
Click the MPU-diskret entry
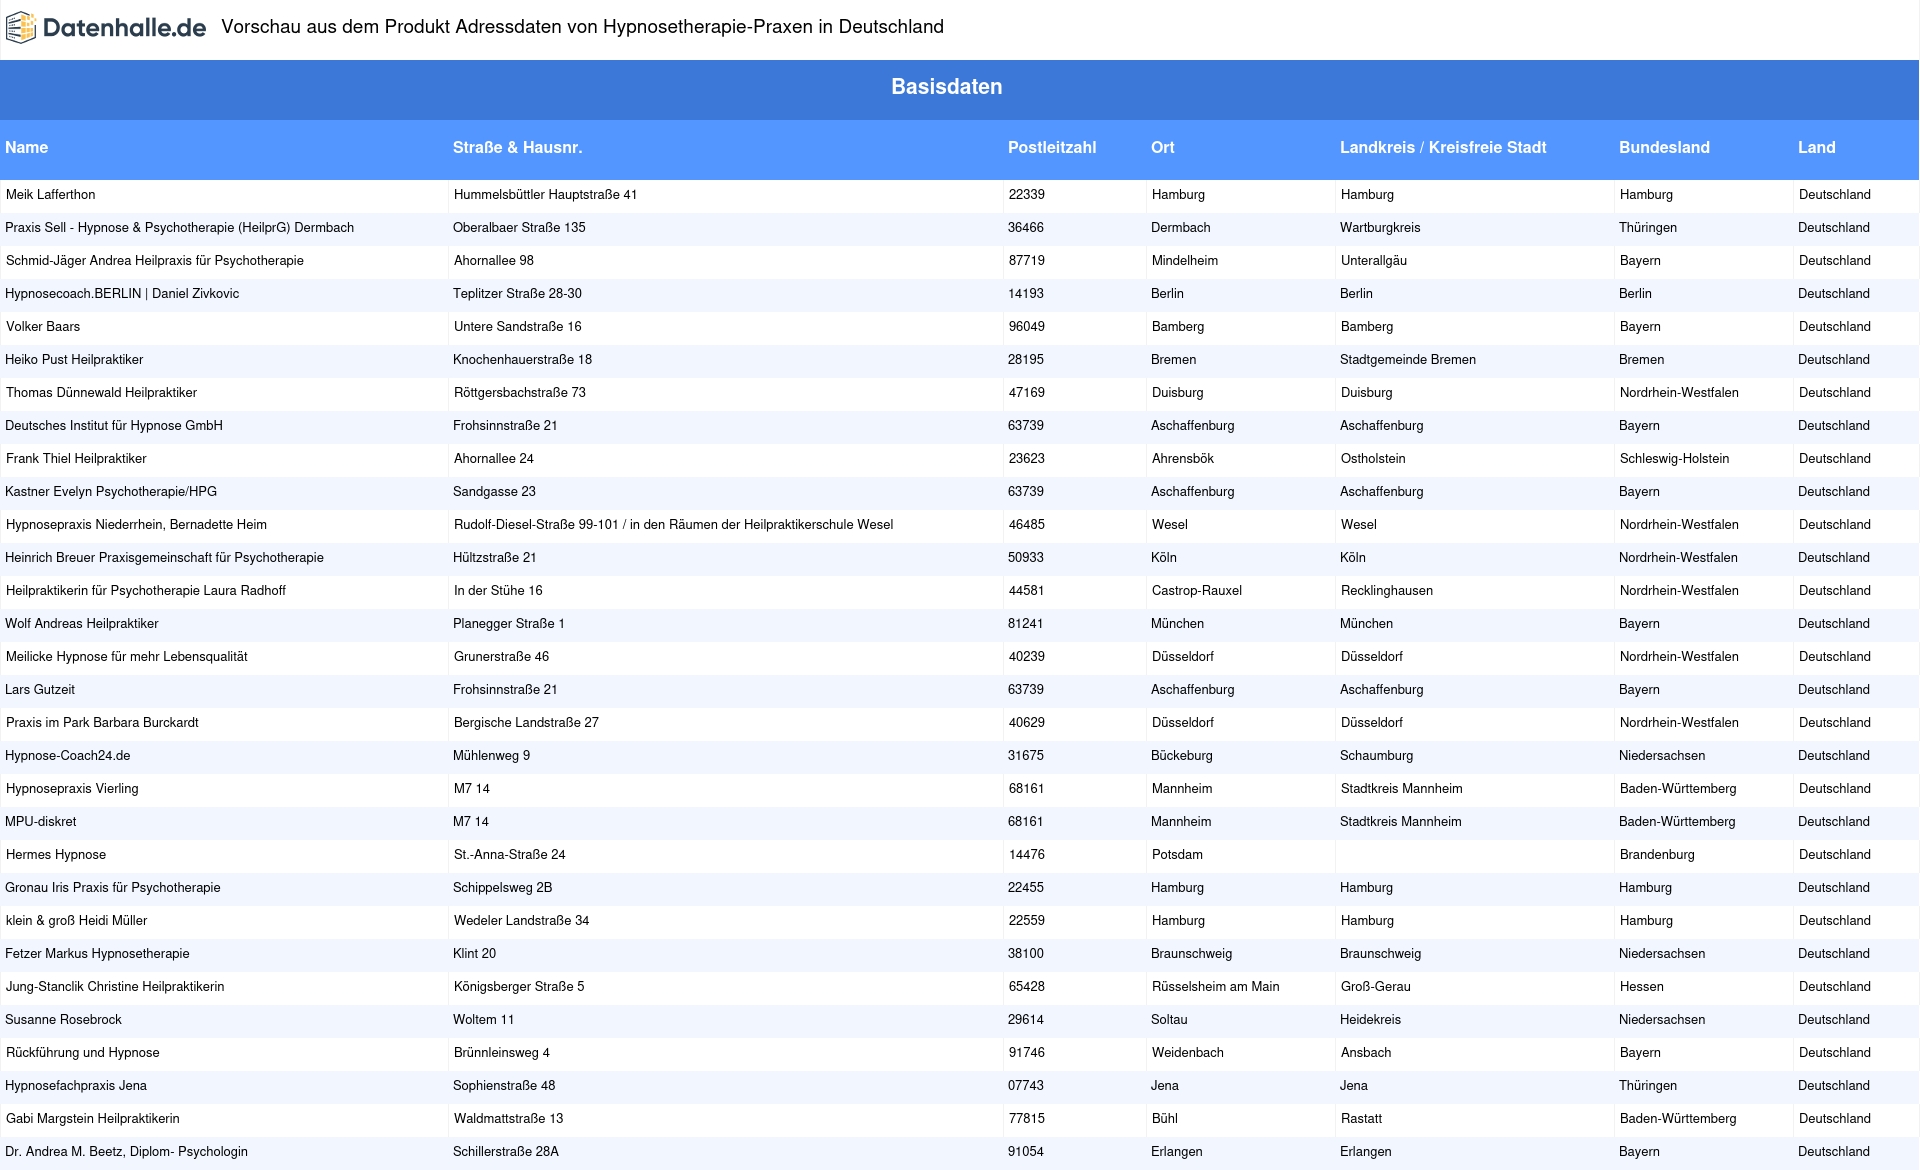tap(41, 822)
